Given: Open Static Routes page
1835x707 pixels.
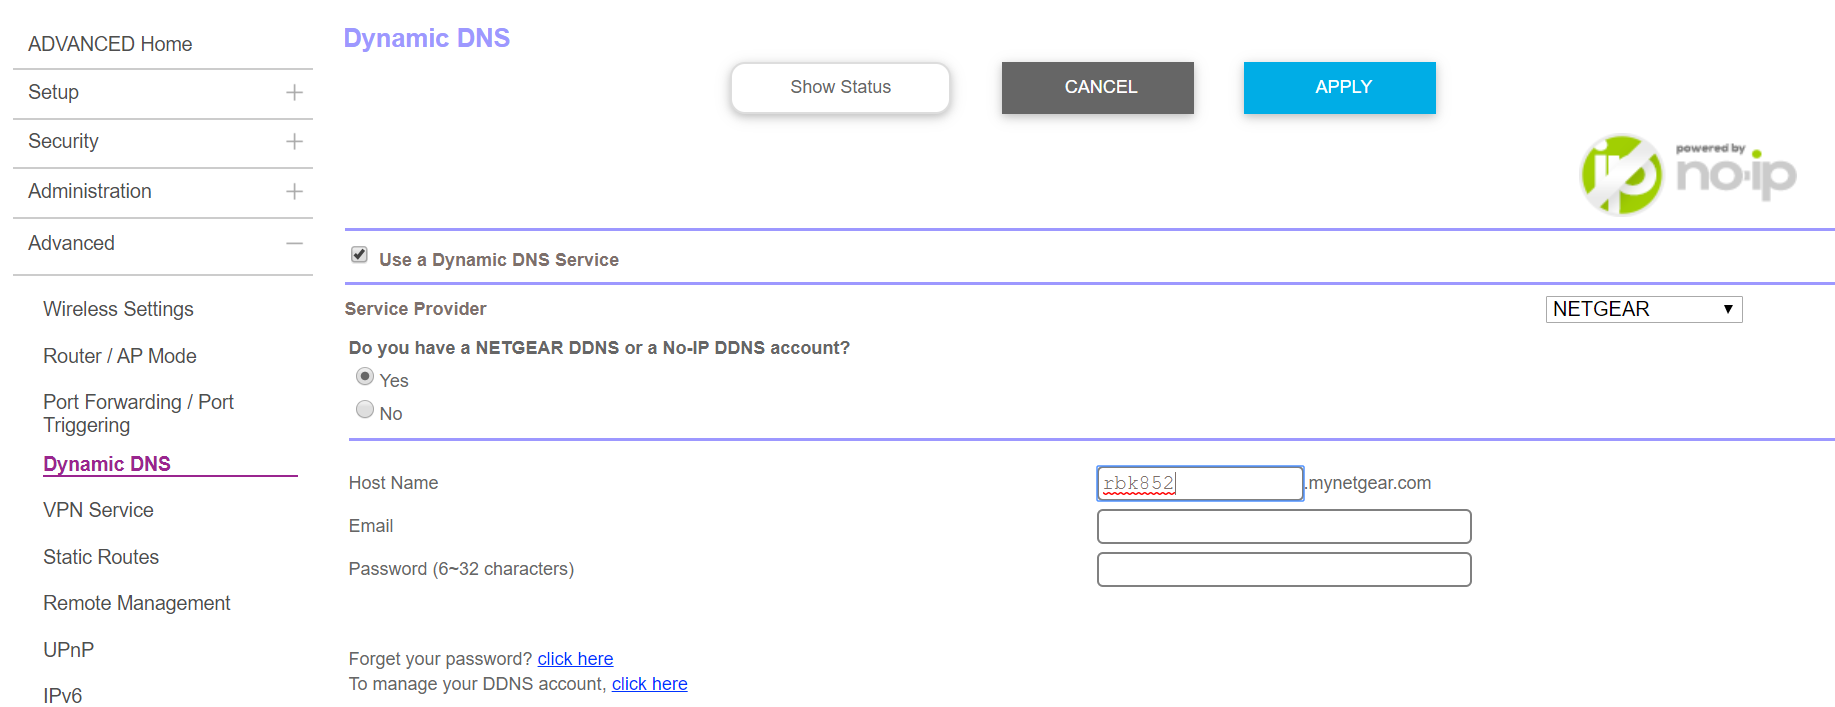Looking at the screenshot, I should [x=101, y=557].
